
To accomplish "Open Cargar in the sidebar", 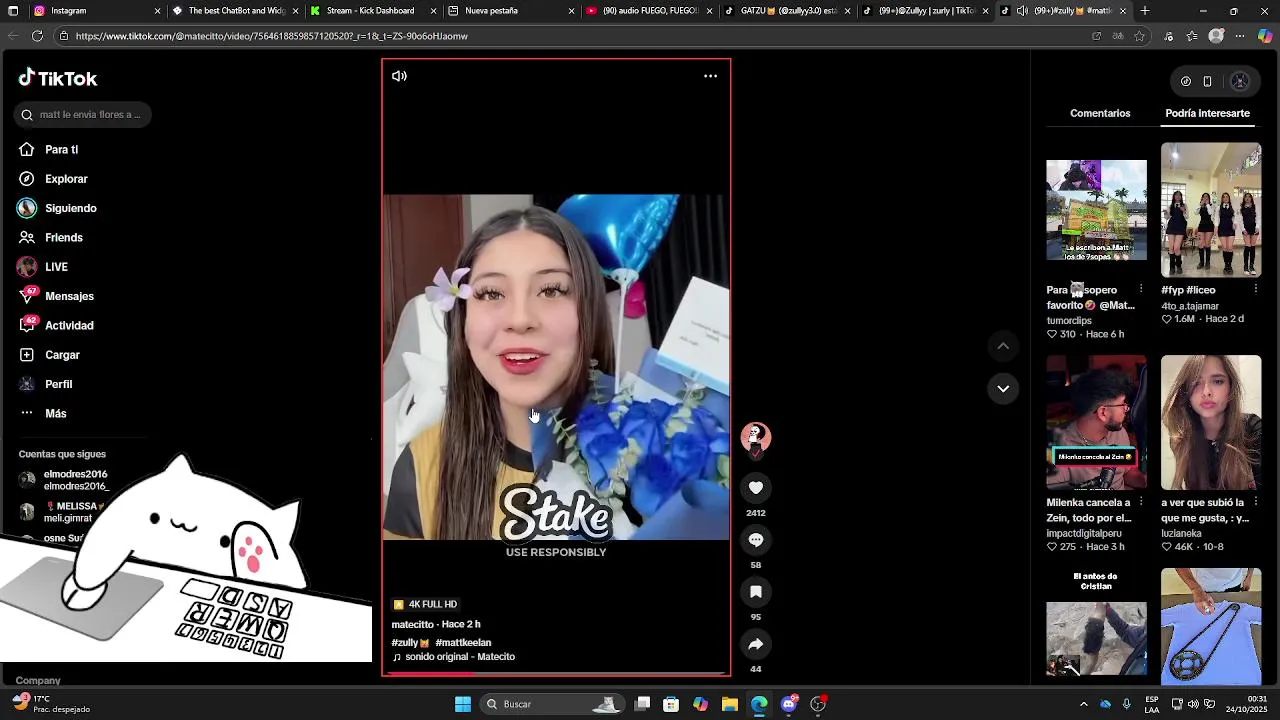I will click(62, 355).
